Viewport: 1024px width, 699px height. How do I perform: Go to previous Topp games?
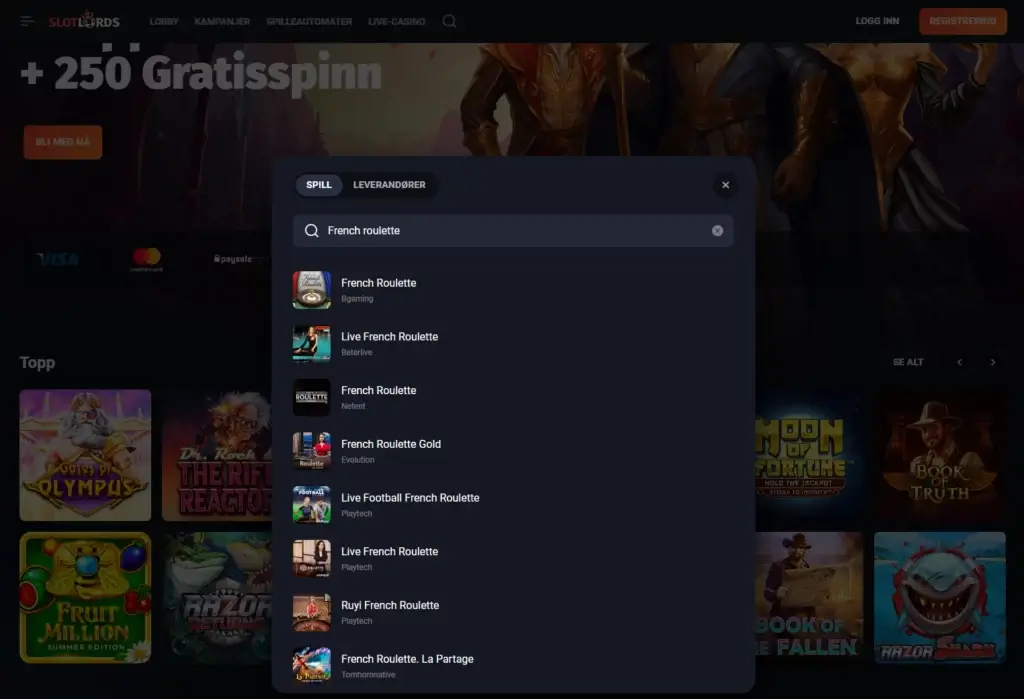pos(959,362)
